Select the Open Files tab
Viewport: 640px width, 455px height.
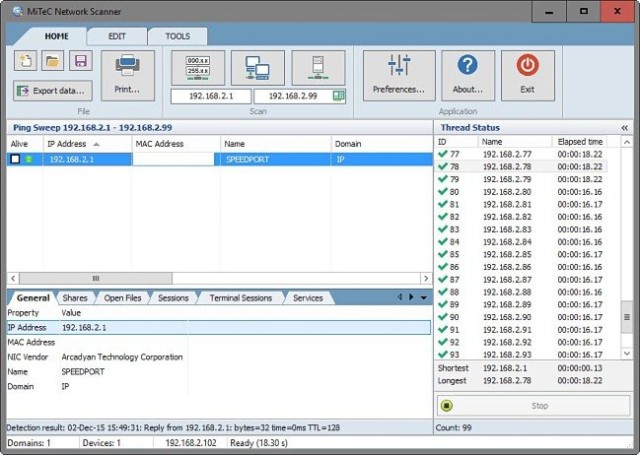click(122, 298)
